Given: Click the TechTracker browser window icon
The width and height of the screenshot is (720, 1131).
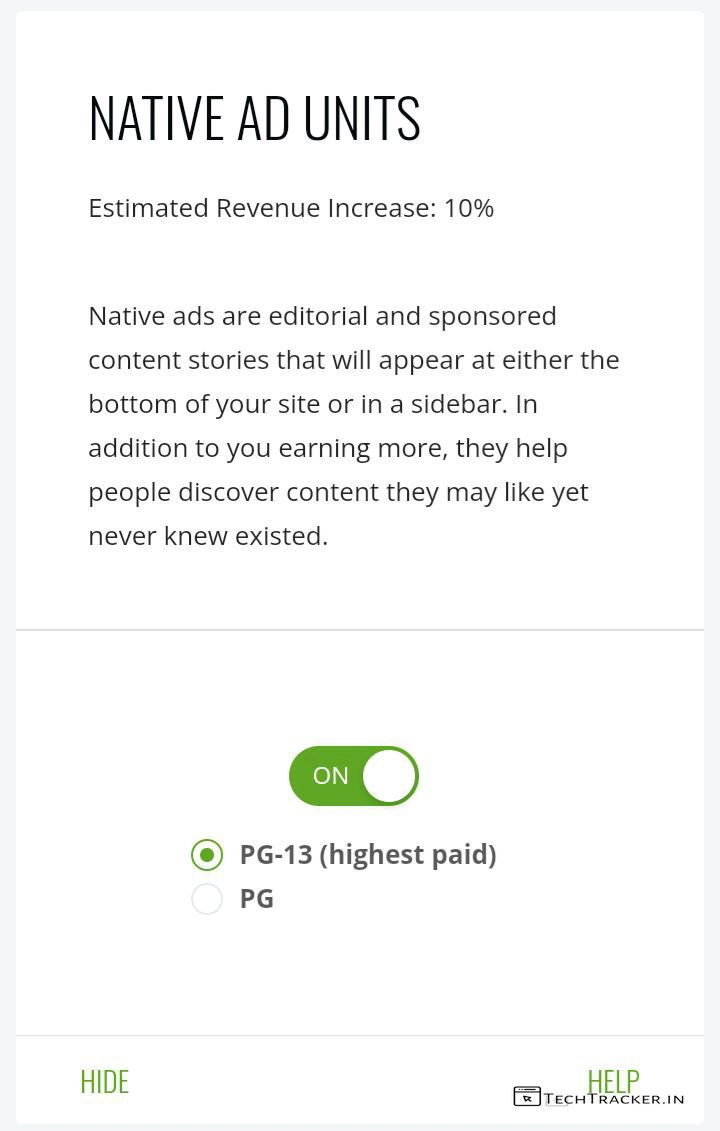Looking at the screenshot, I should (527, 1097).
